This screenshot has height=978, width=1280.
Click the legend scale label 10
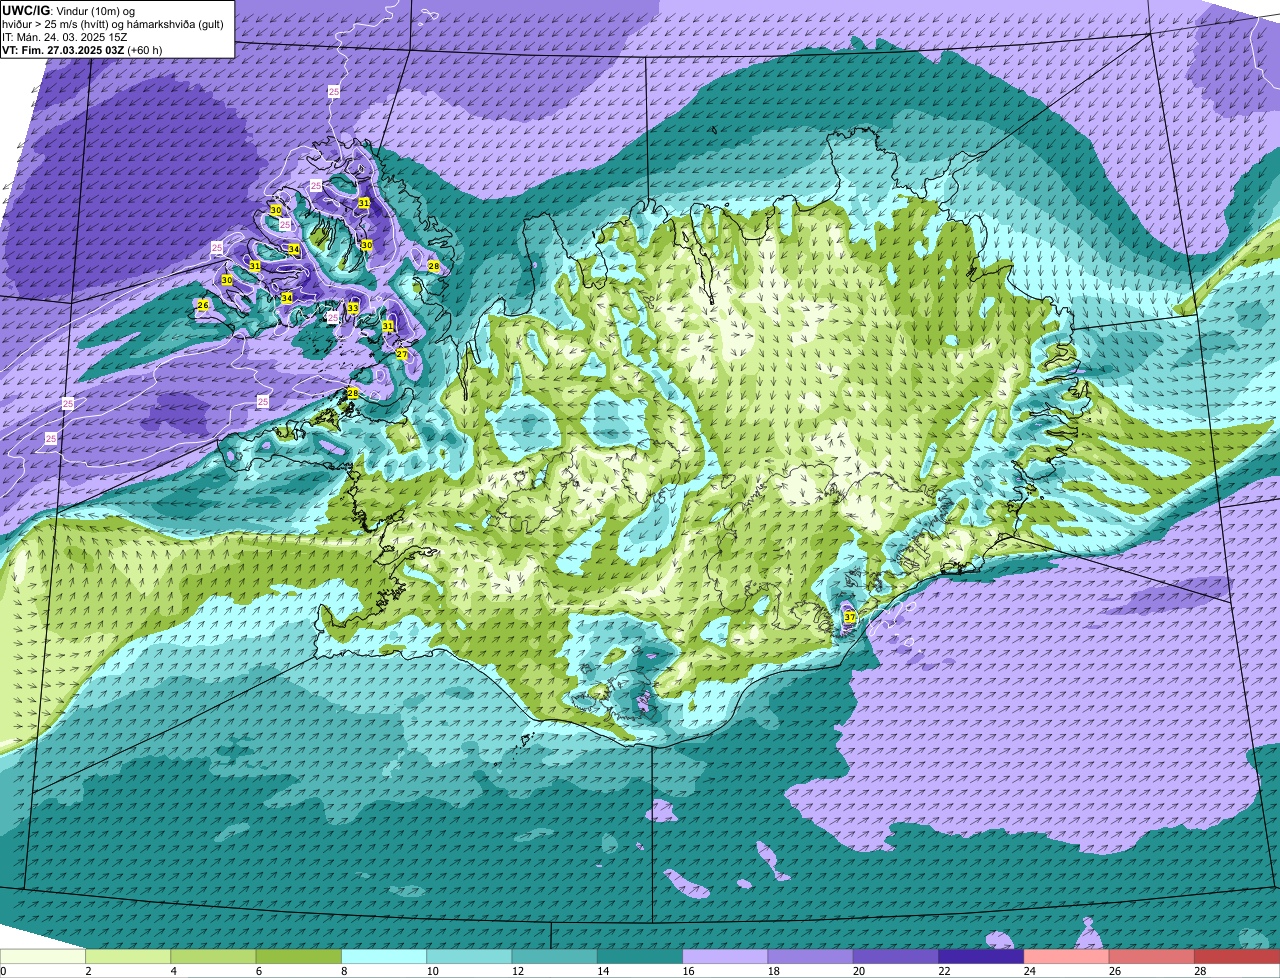coord(431,971)
